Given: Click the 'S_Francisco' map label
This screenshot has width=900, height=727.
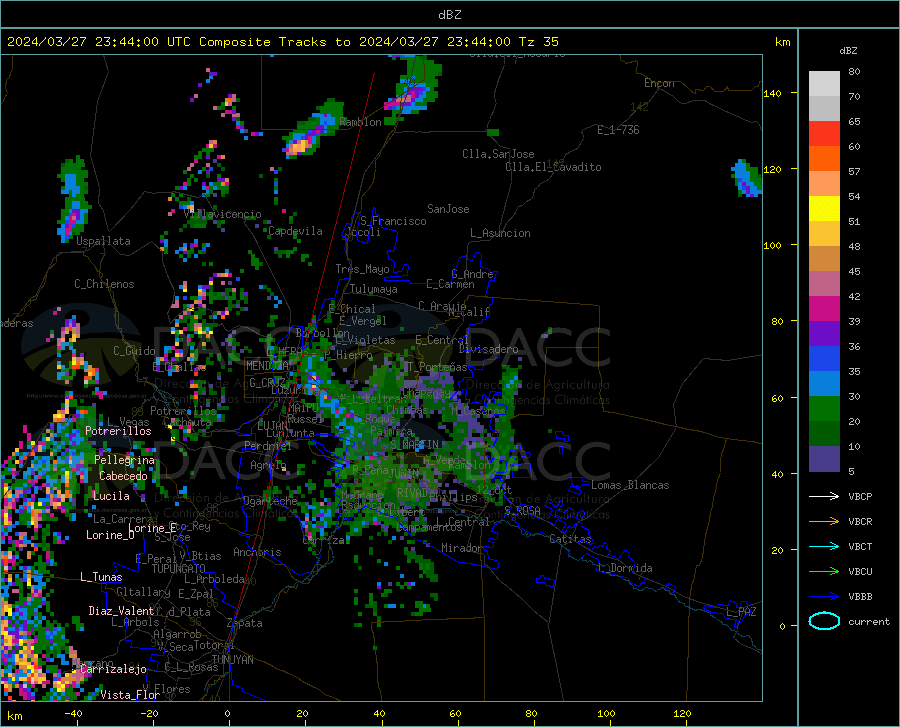Looking at the screenshot, I should click(393, 221).
